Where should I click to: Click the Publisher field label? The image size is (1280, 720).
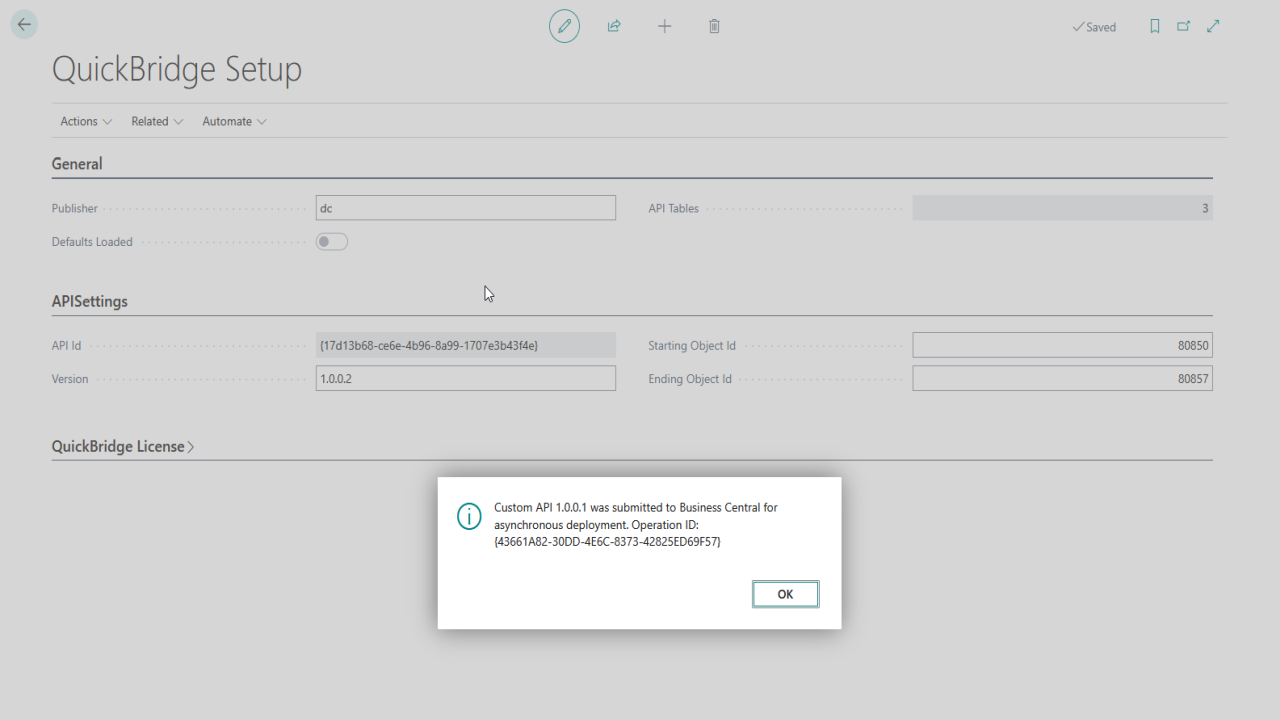click(x=75, y=208)
